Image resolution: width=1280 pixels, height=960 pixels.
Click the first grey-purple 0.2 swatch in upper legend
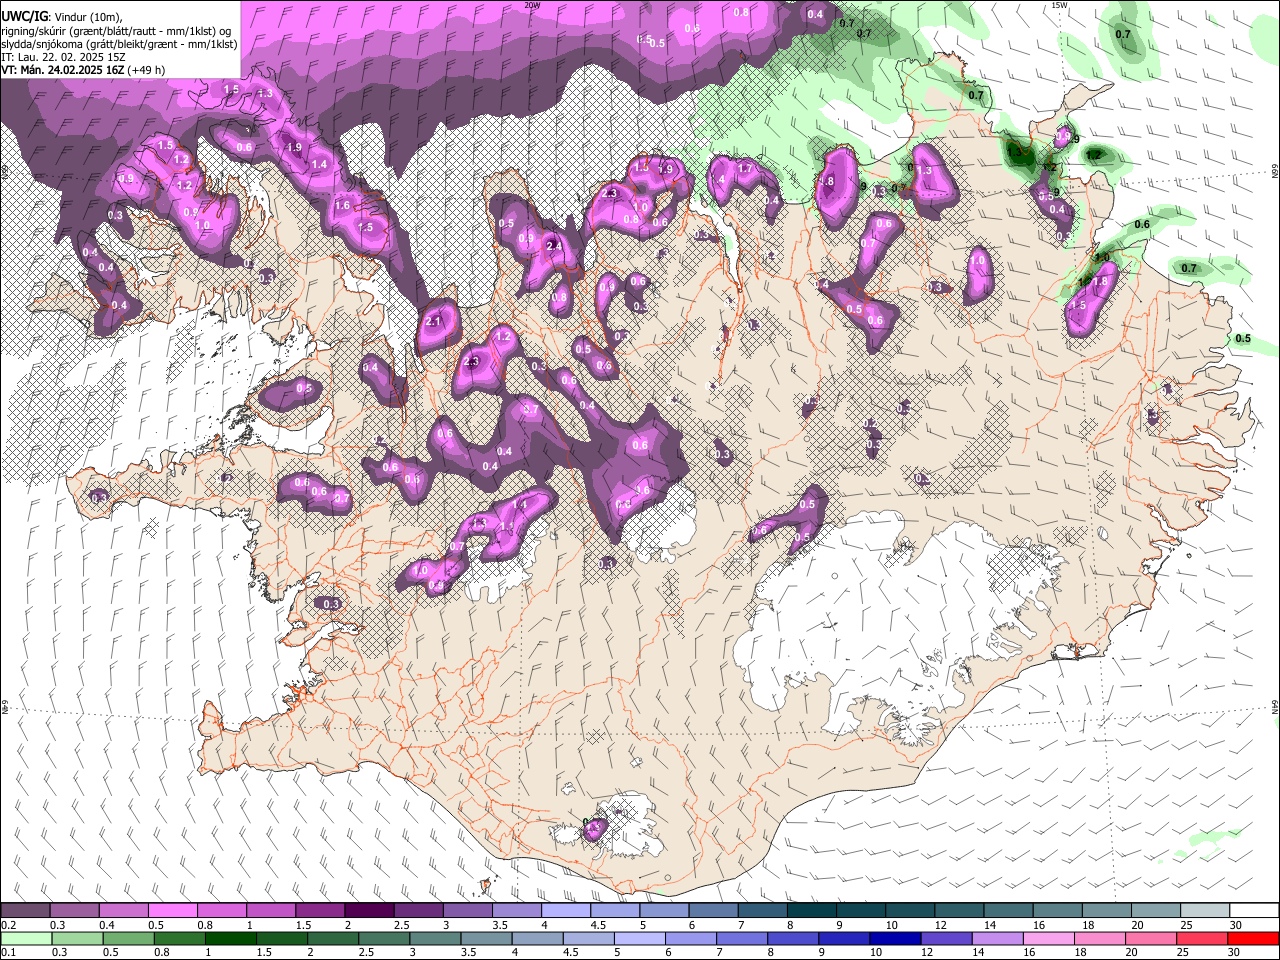tap(26, 911)
